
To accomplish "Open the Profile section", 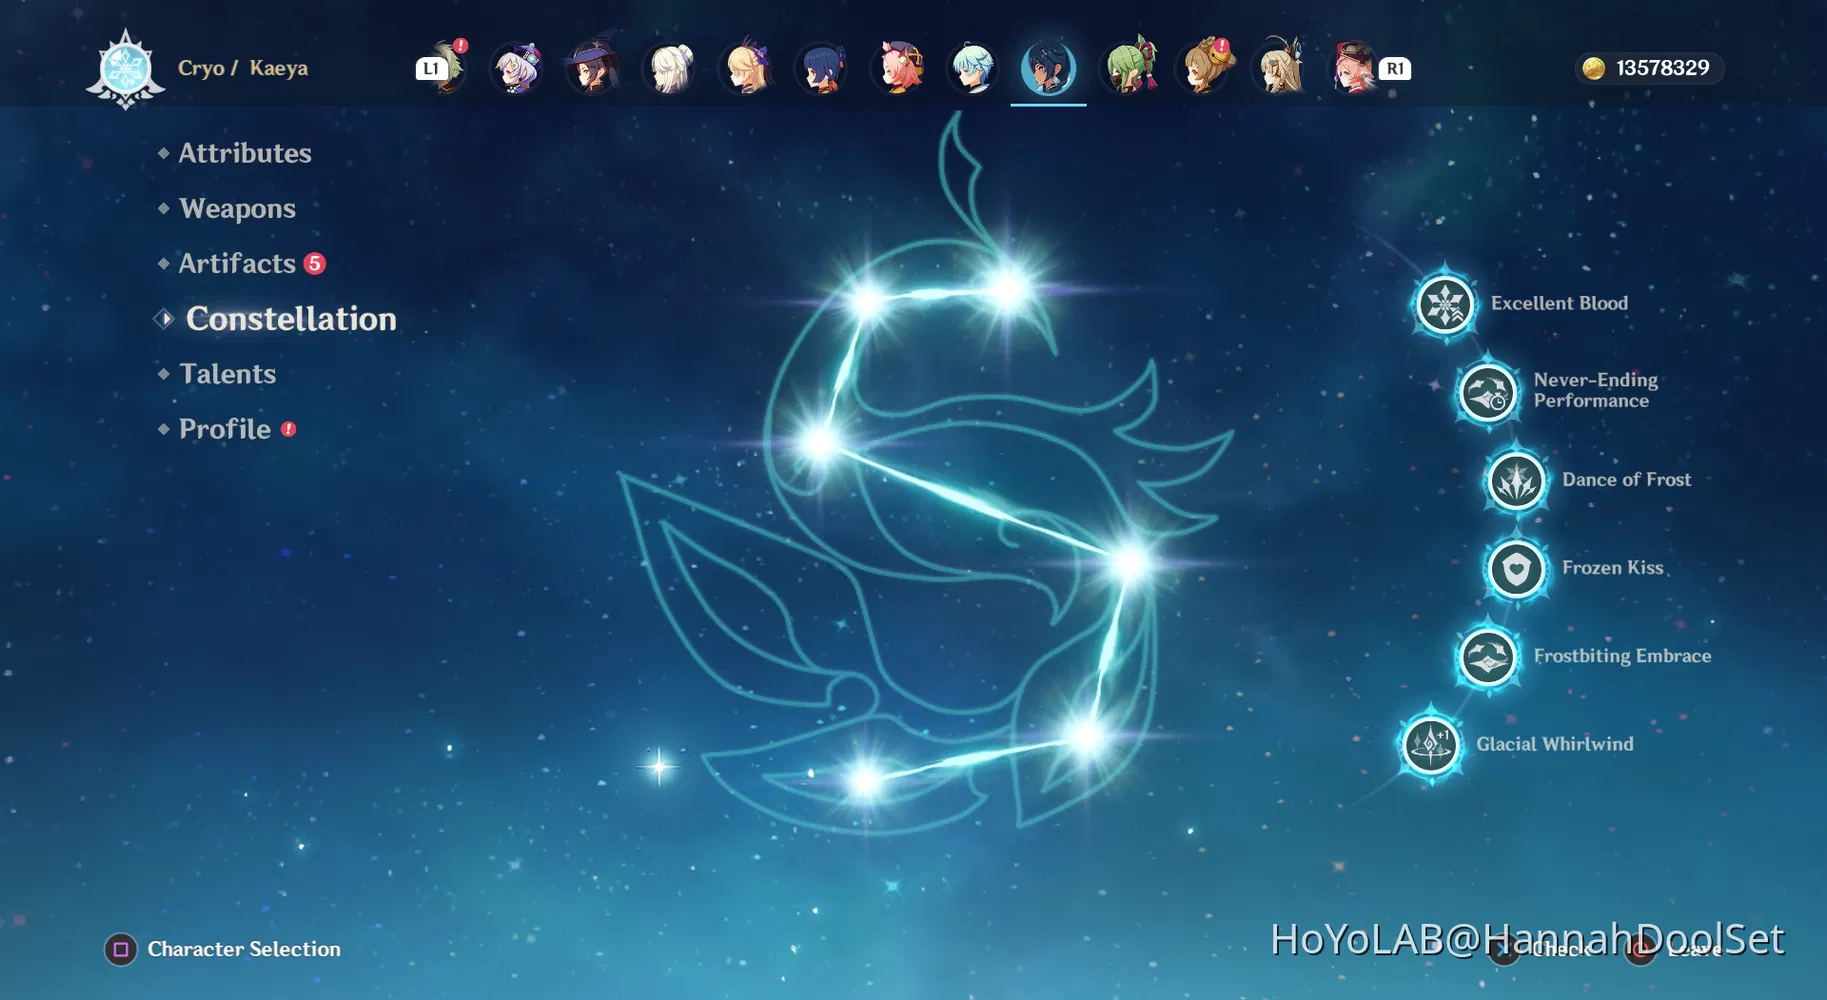I will (x=224, y=429).
